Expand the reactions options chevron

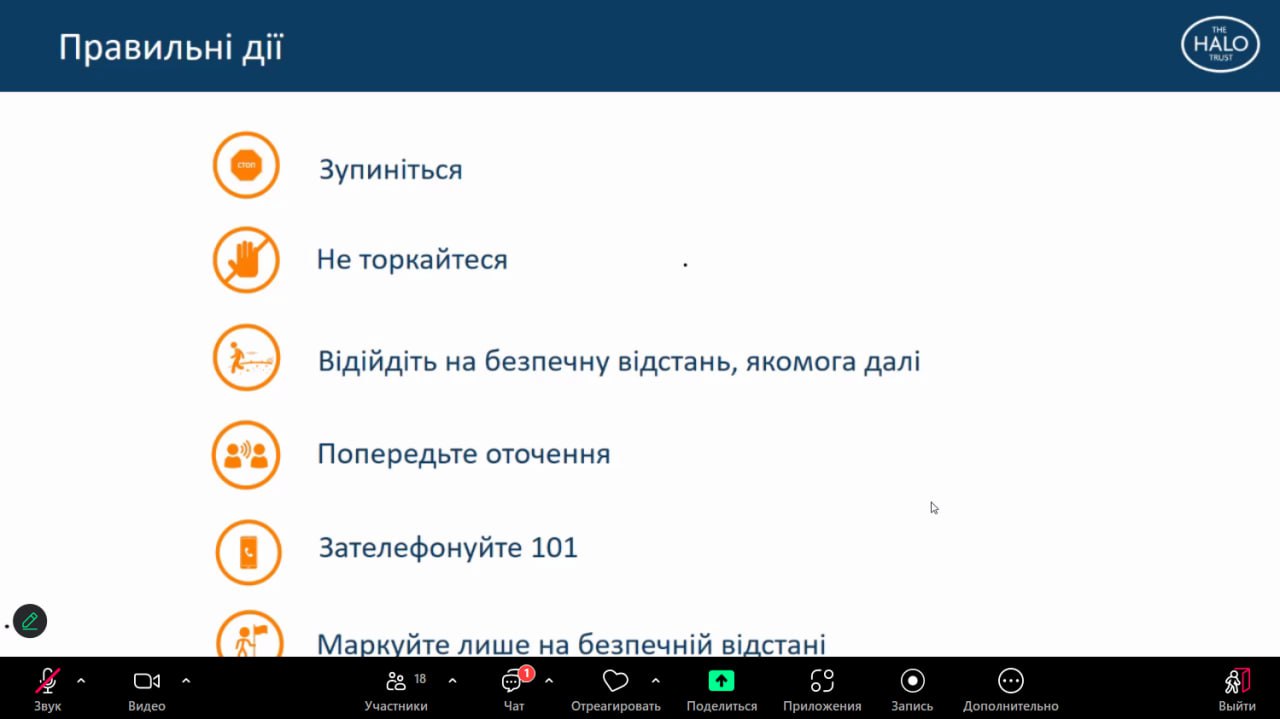pos(656,681)
